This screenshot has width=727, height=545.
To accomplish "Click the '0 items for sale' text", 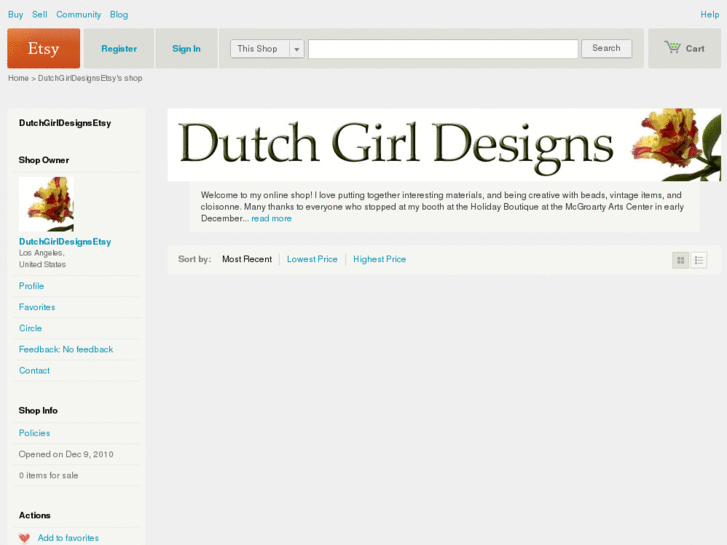I will click(49, 475).
